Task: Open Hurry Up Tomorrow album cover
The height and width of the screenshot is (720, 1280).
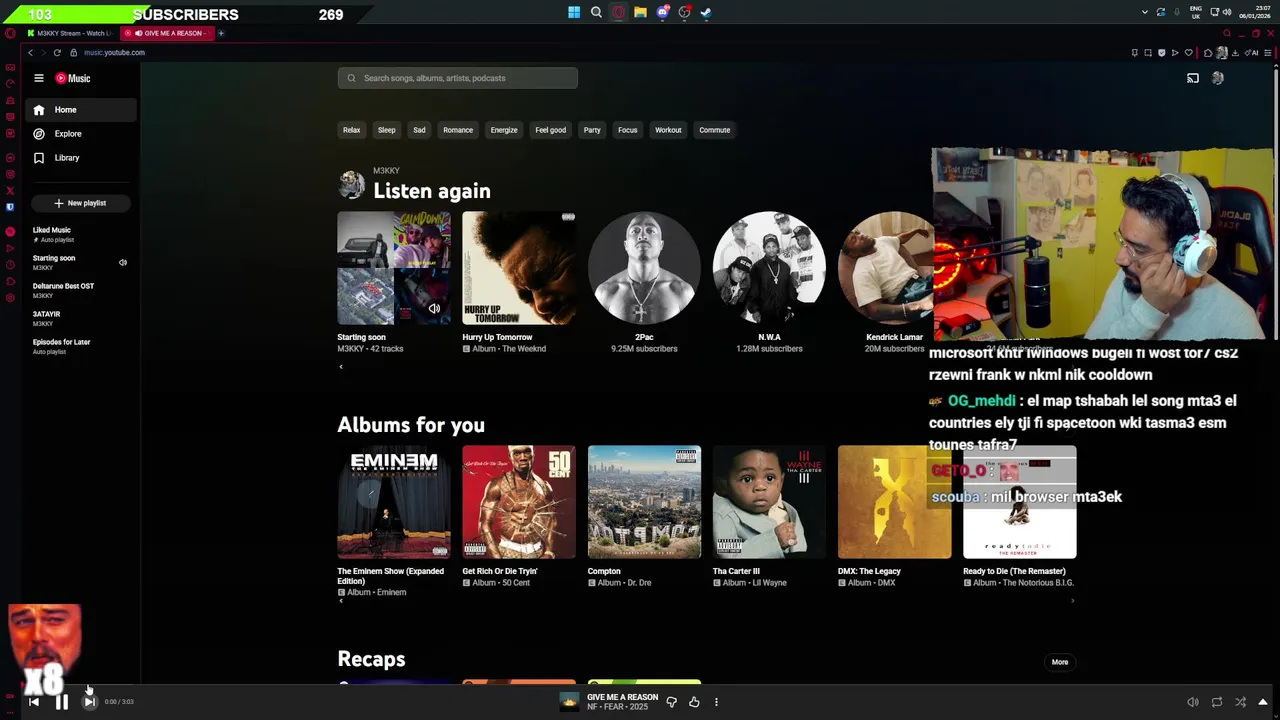Action: coord(519,268)
